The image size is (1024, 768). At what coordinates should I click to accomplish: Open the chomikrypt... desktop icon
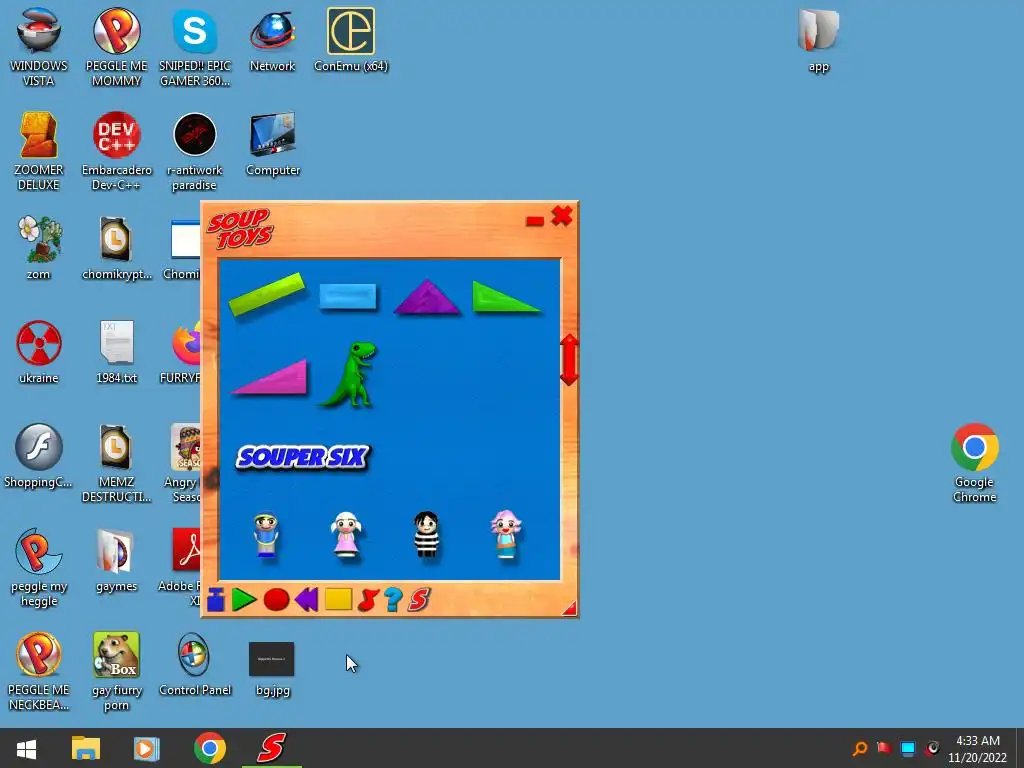point(116,248)
